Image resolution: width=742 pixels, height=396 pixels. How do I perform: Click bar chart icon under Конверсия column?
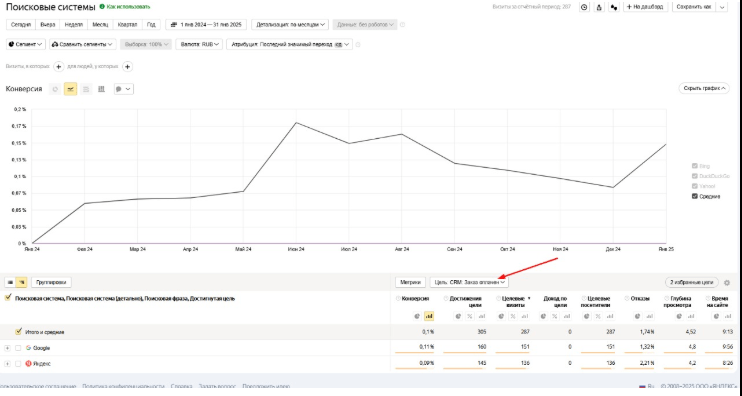[x=429, y=316]
